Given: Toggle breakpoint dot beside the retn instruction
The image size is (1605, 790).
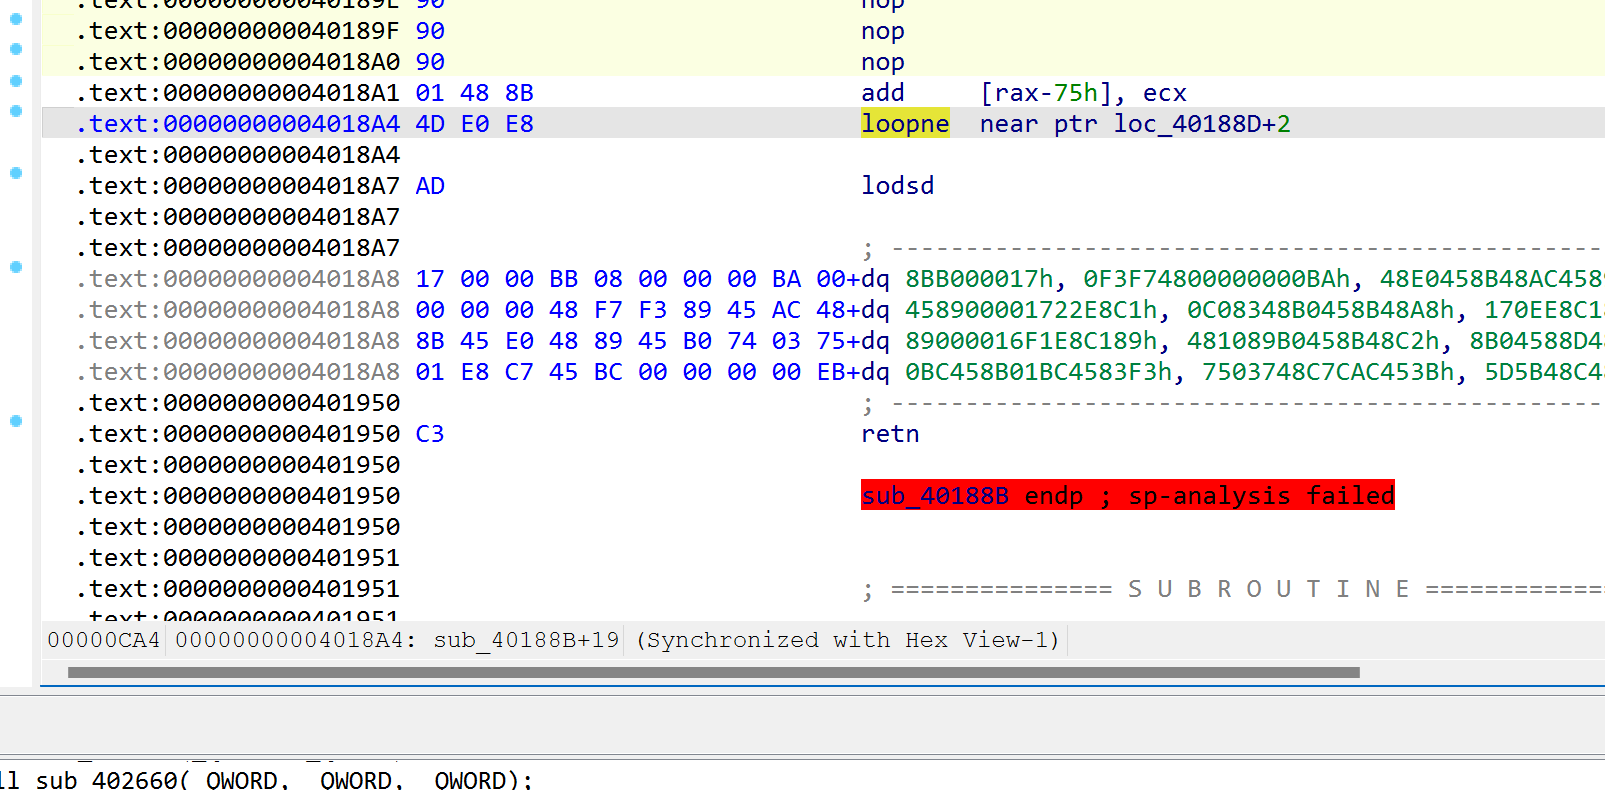Looking at the screenshot, I should pyautogui.click(x=16, y=421).
